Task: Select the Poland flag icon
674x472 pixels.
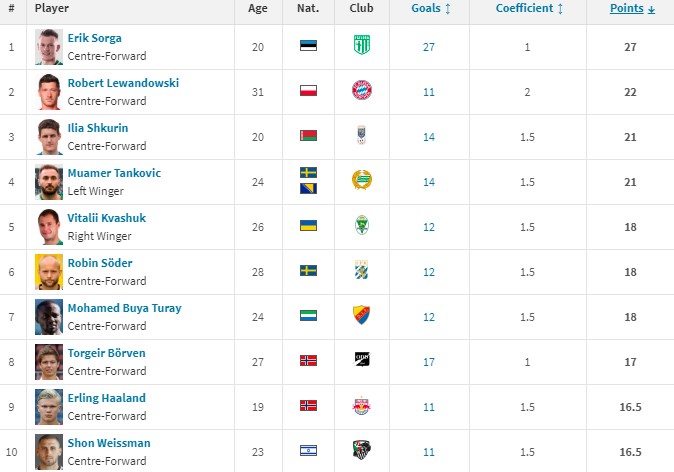Action: [x=308, y=91]
